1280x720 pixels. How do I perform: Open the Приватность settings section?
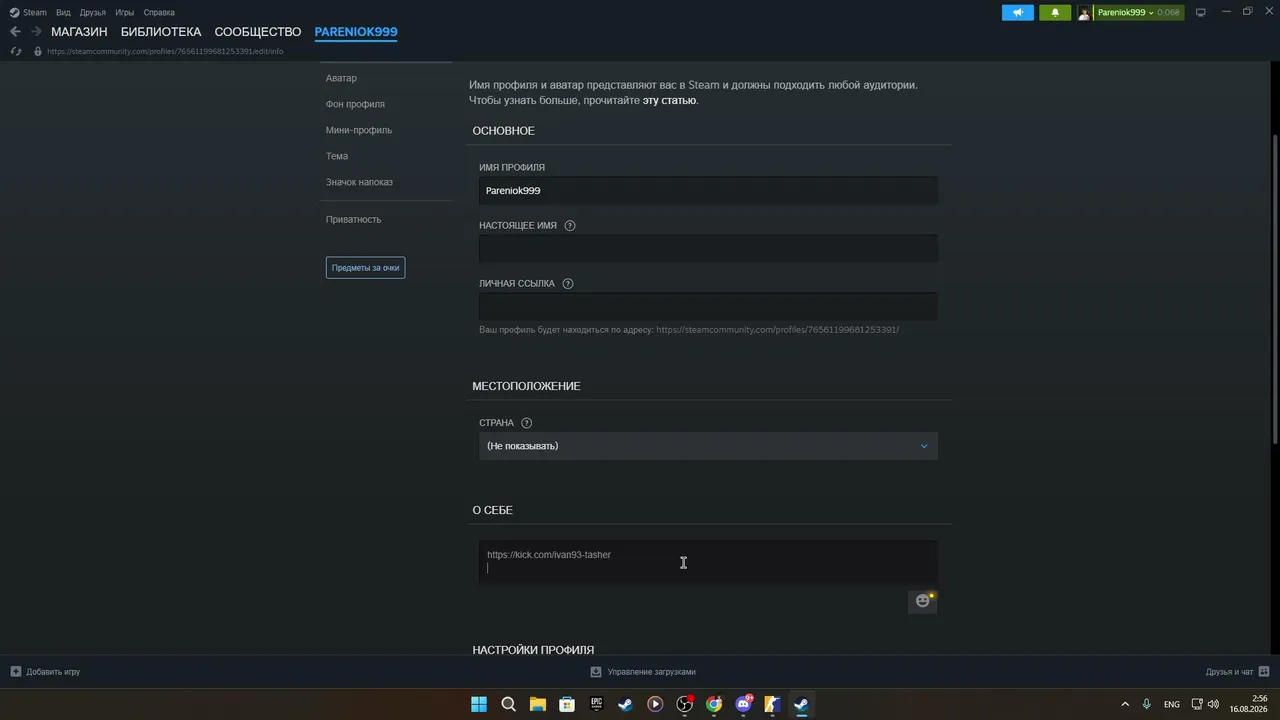pyautogui.click(x=353, y=219)
